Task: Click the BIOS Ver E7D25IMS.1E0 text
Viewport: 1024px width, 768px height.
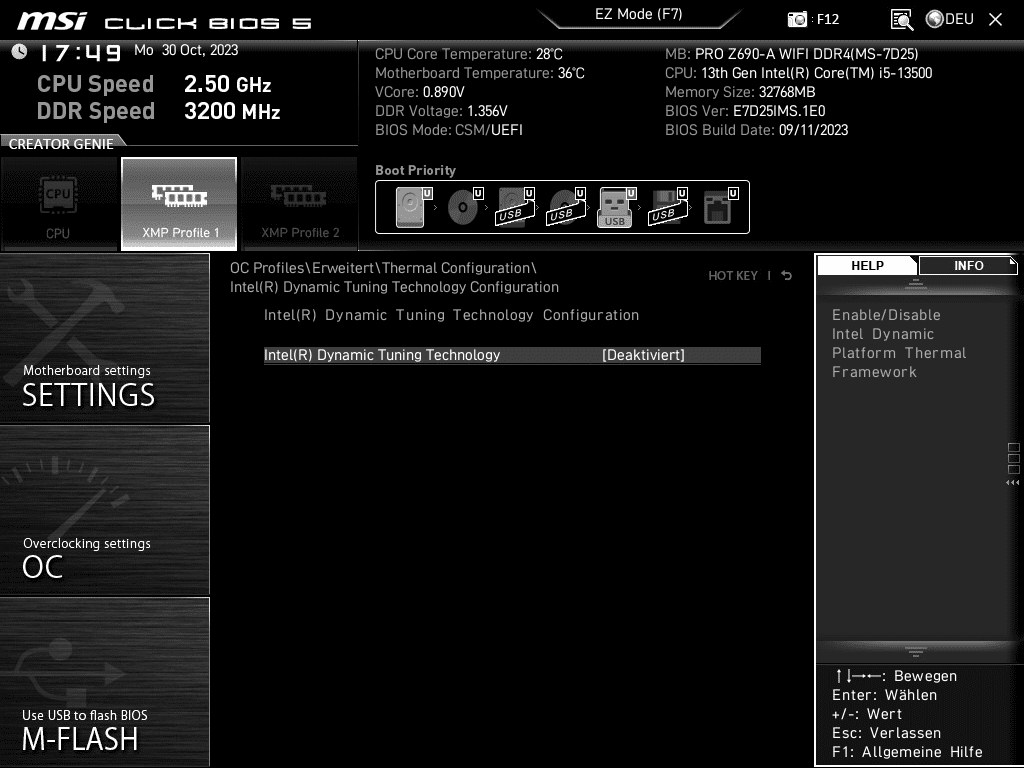Action: click(x=745, y=111)
